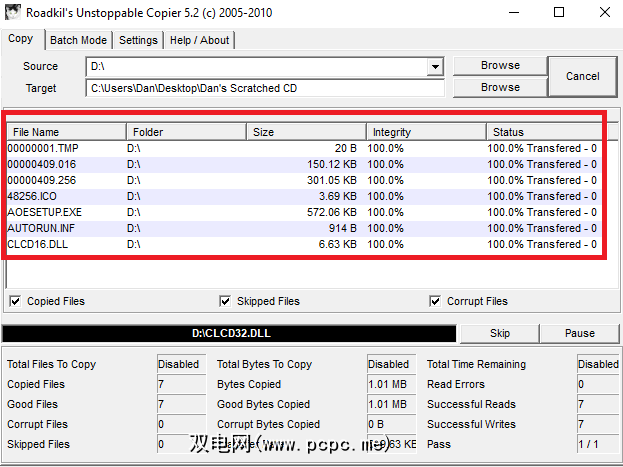Click the Corrupt Bytes Copied value 0 B
The width and height of the screenshot is (623, 467).
point(391,424)
